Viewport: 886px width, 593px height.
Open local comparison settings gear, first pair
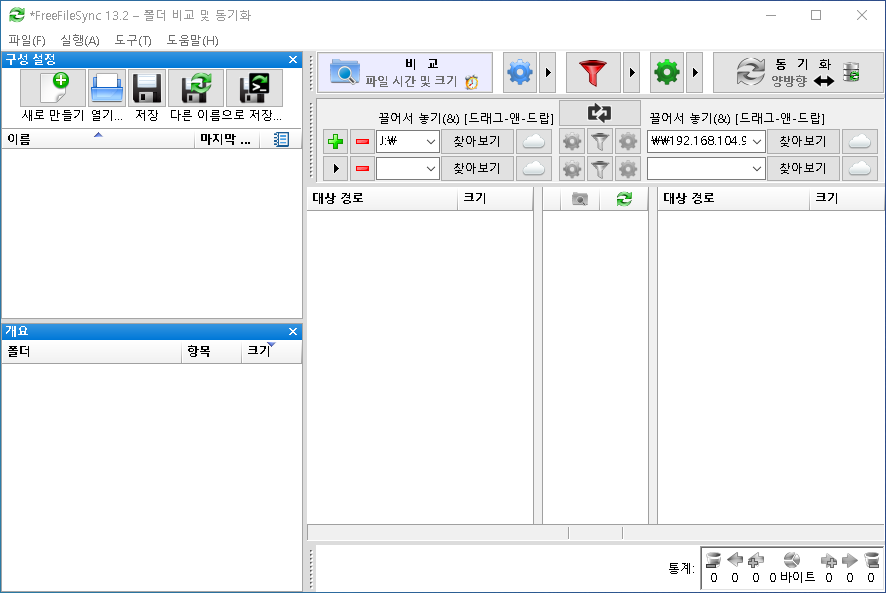572,141
